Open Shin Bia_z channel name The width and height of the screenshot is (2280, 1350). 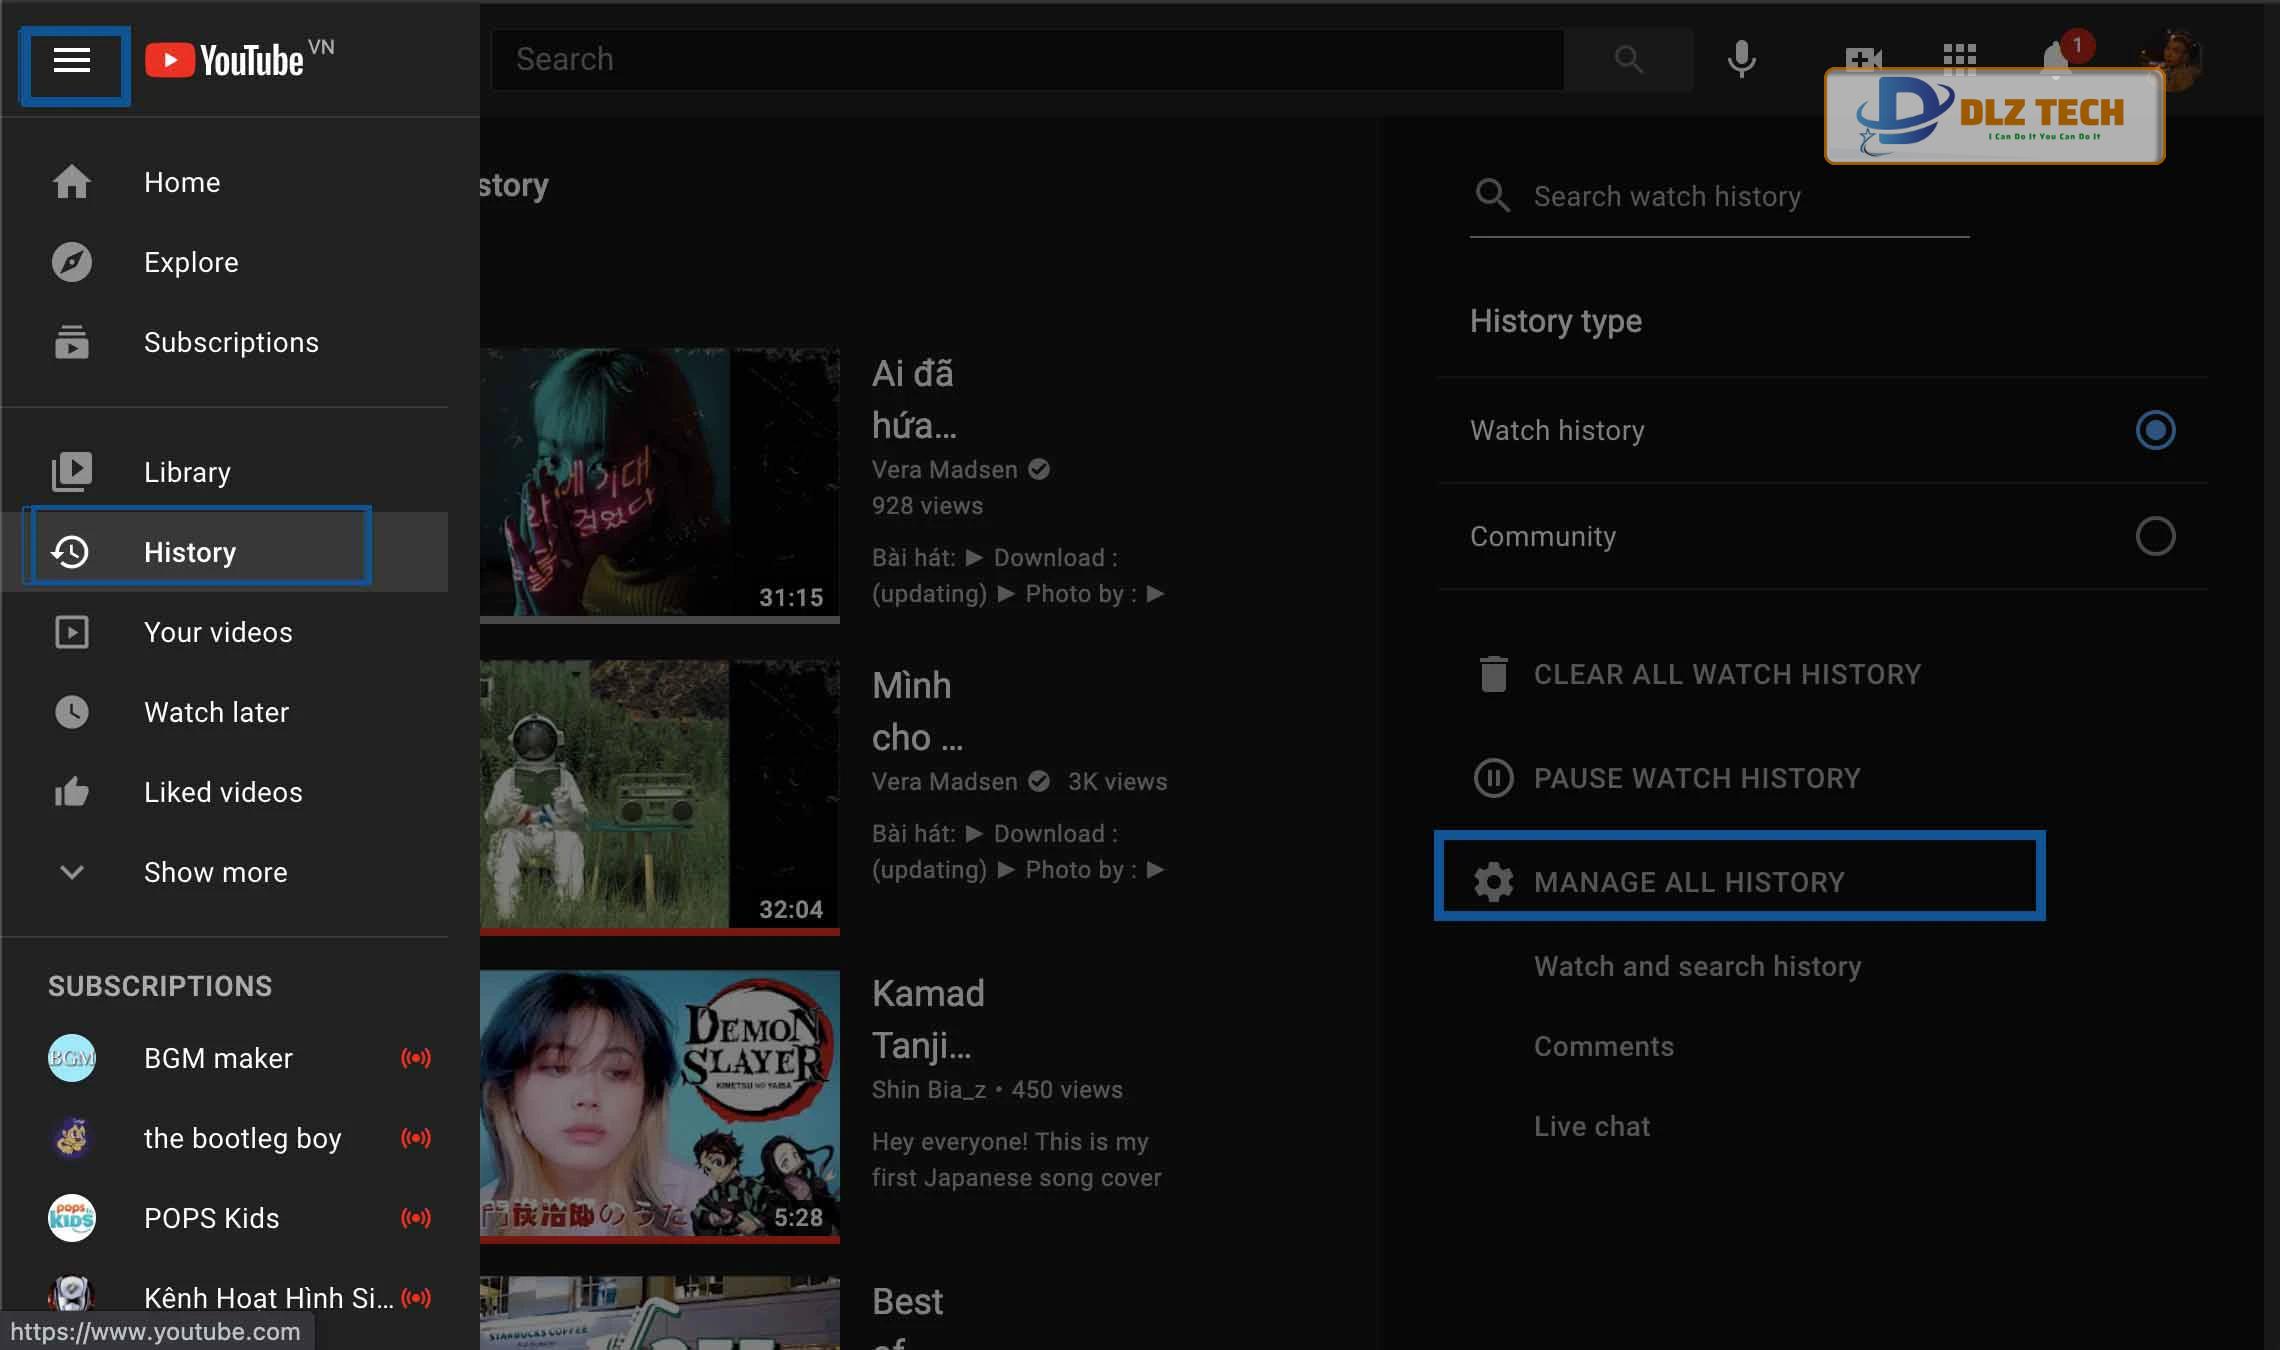929,1090
